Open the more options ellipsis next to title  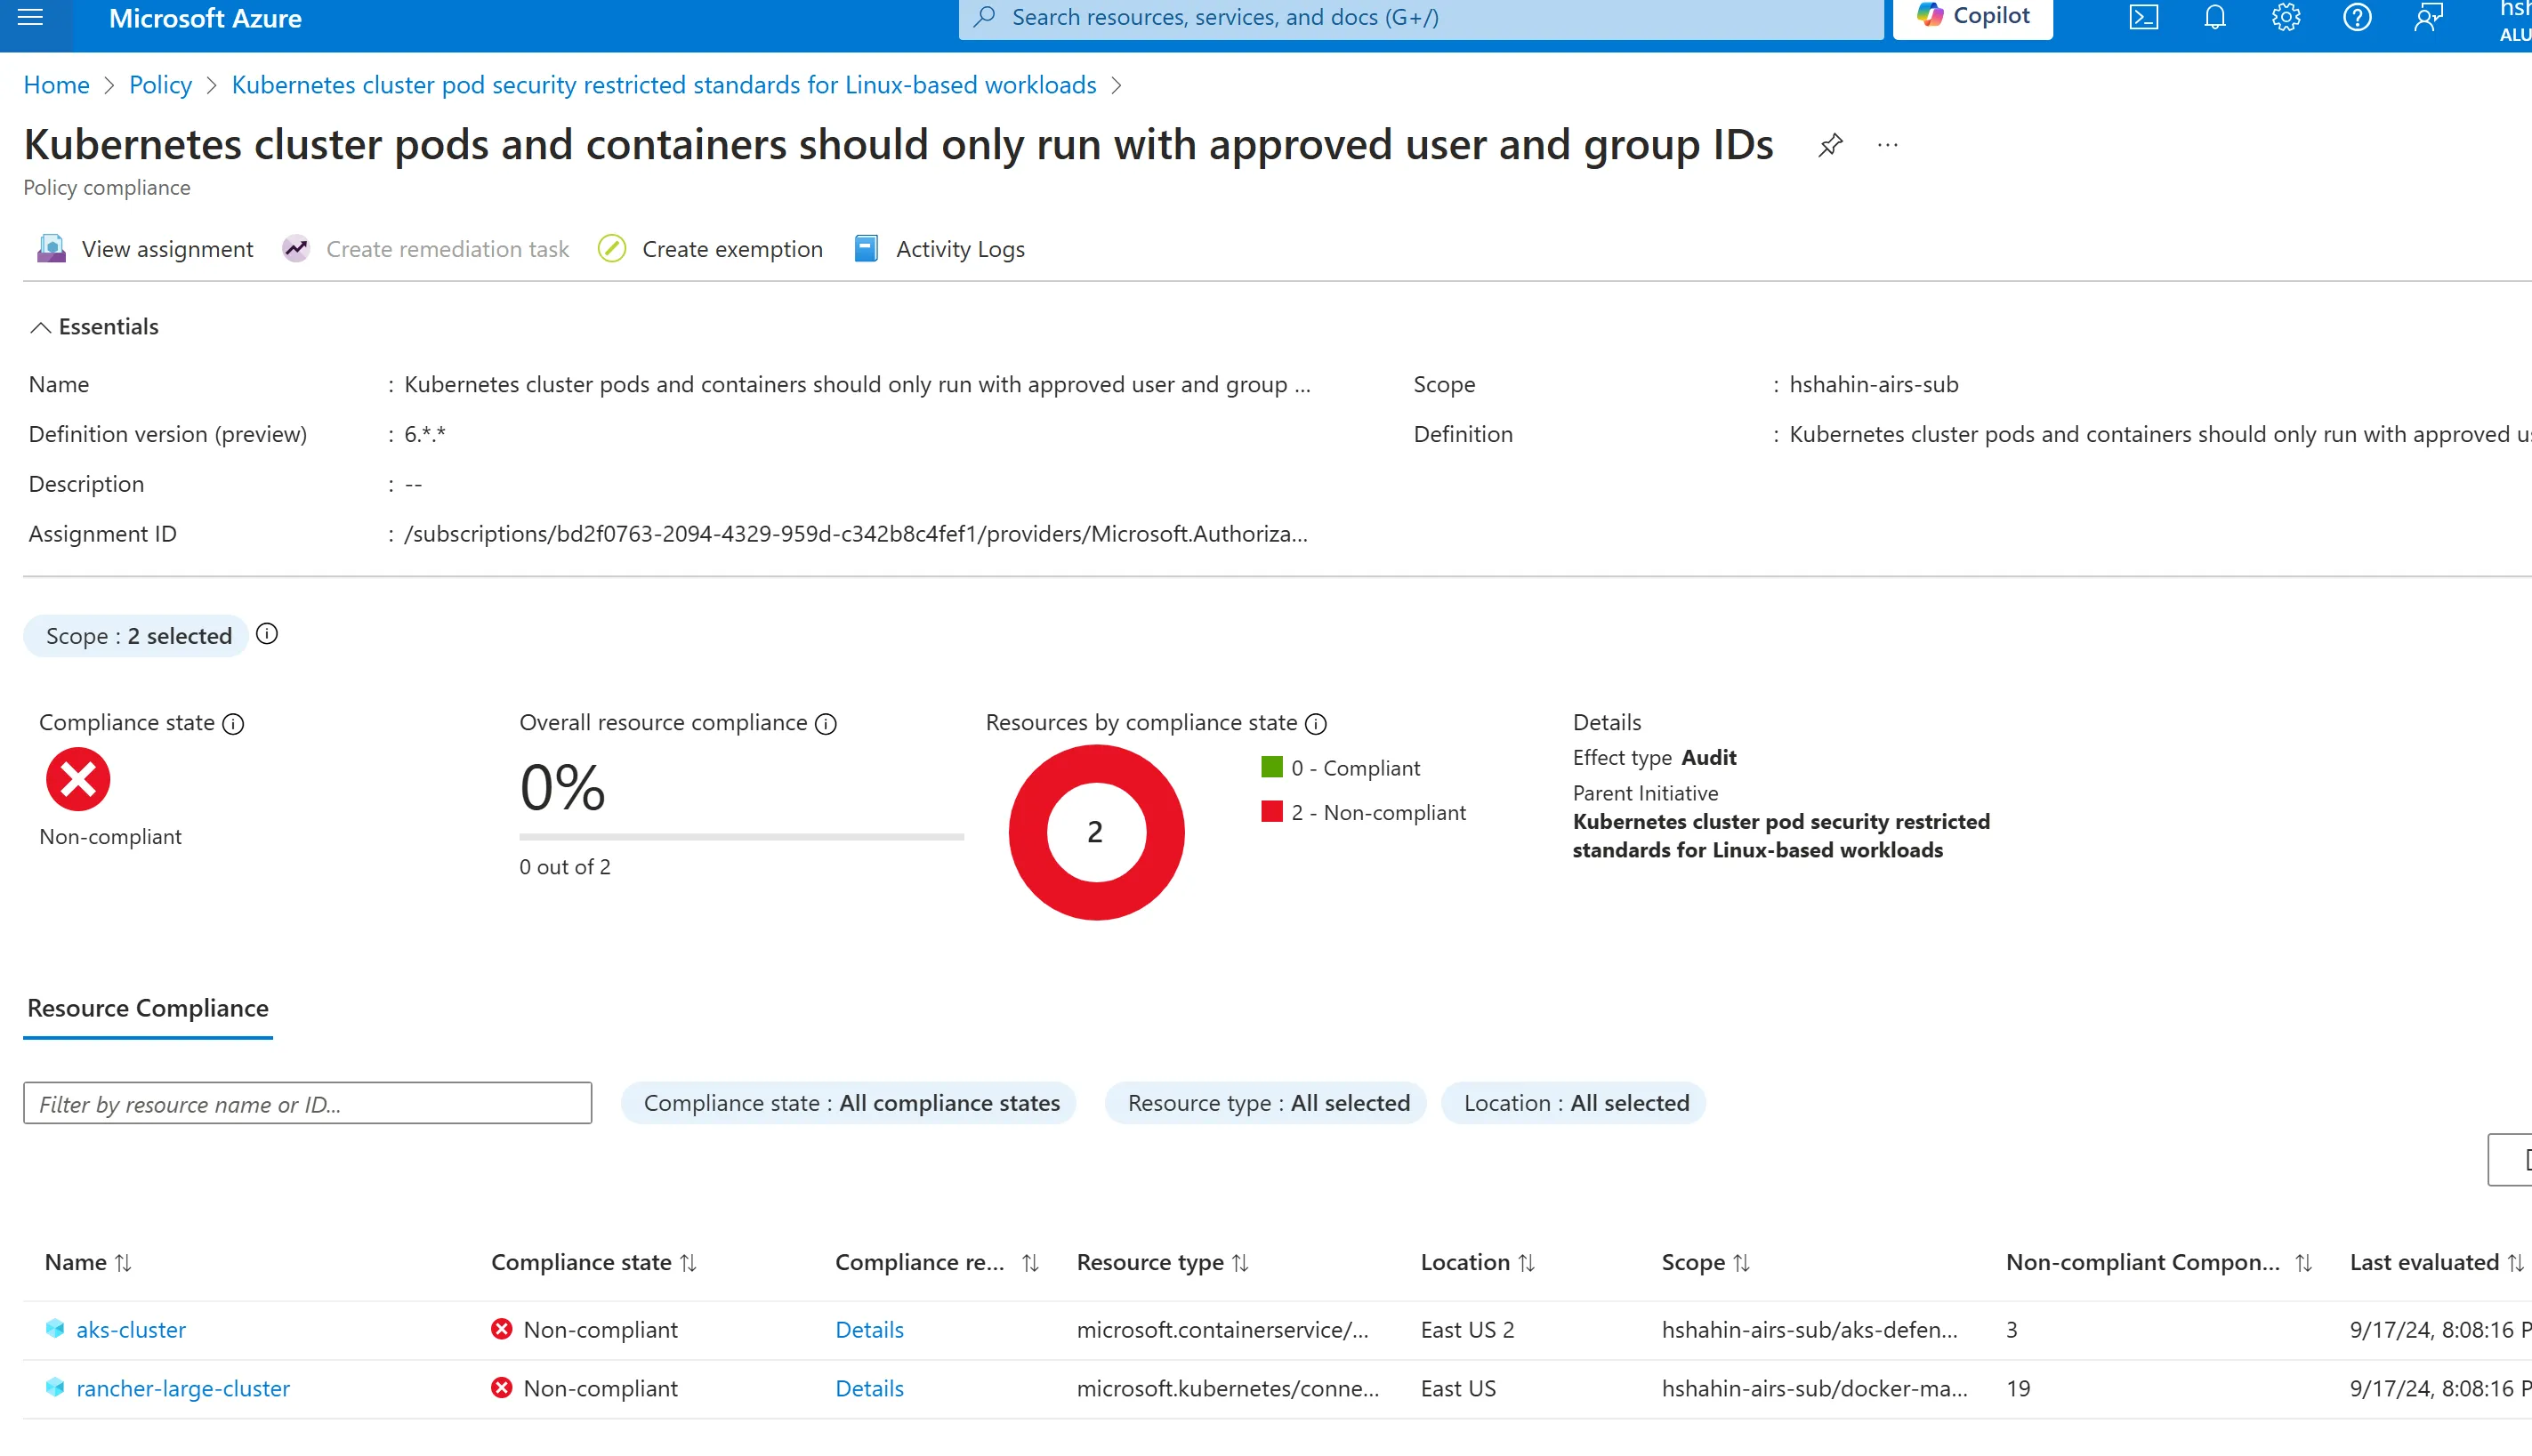1887,145
